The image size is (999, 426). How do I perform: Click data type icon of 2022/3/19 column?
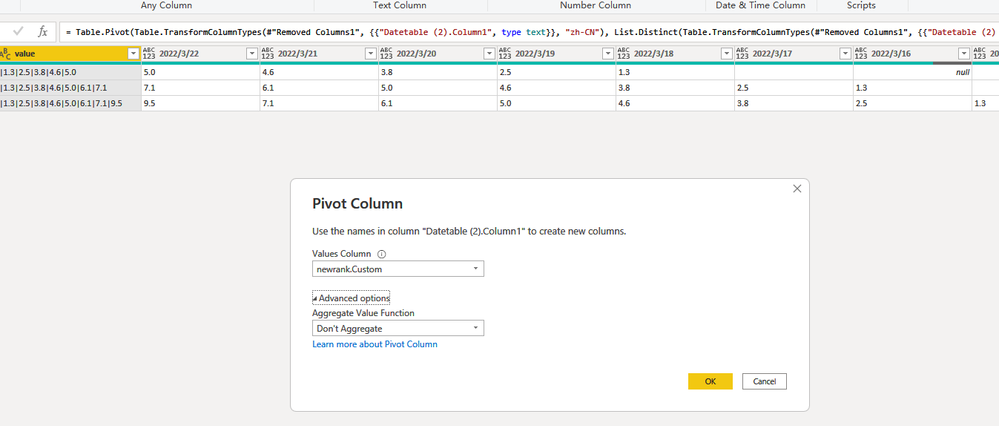pos(505,53)
